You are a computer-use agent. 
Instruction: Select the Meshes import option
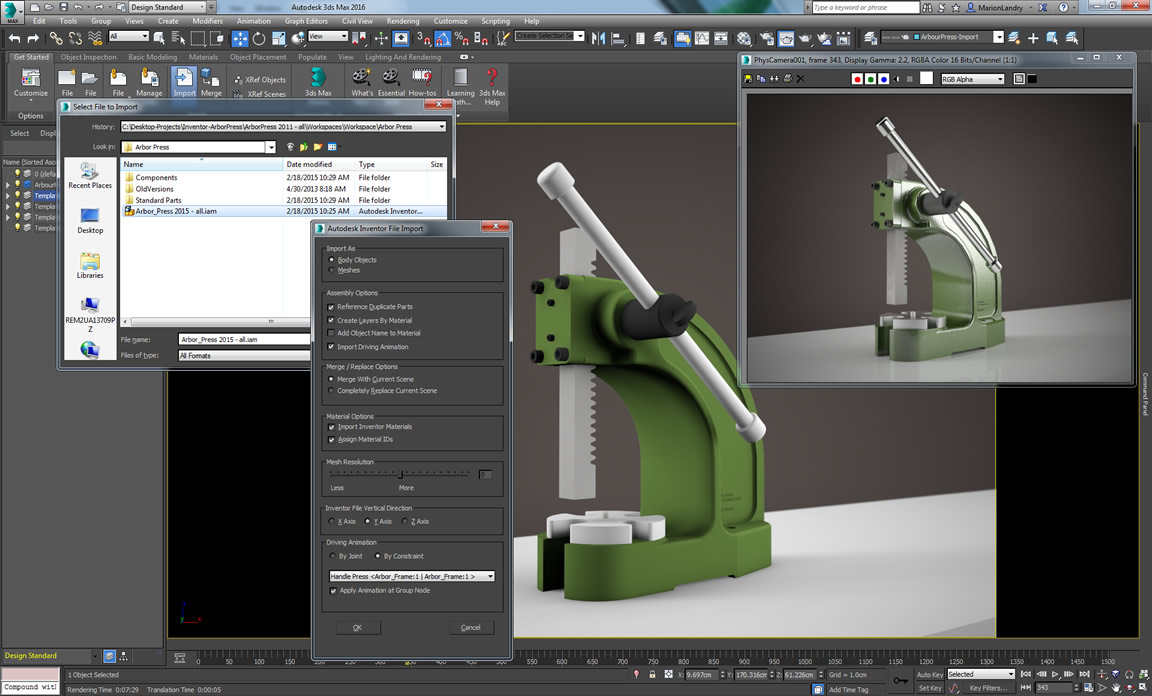pyautogui.click(x=331, y=270)
